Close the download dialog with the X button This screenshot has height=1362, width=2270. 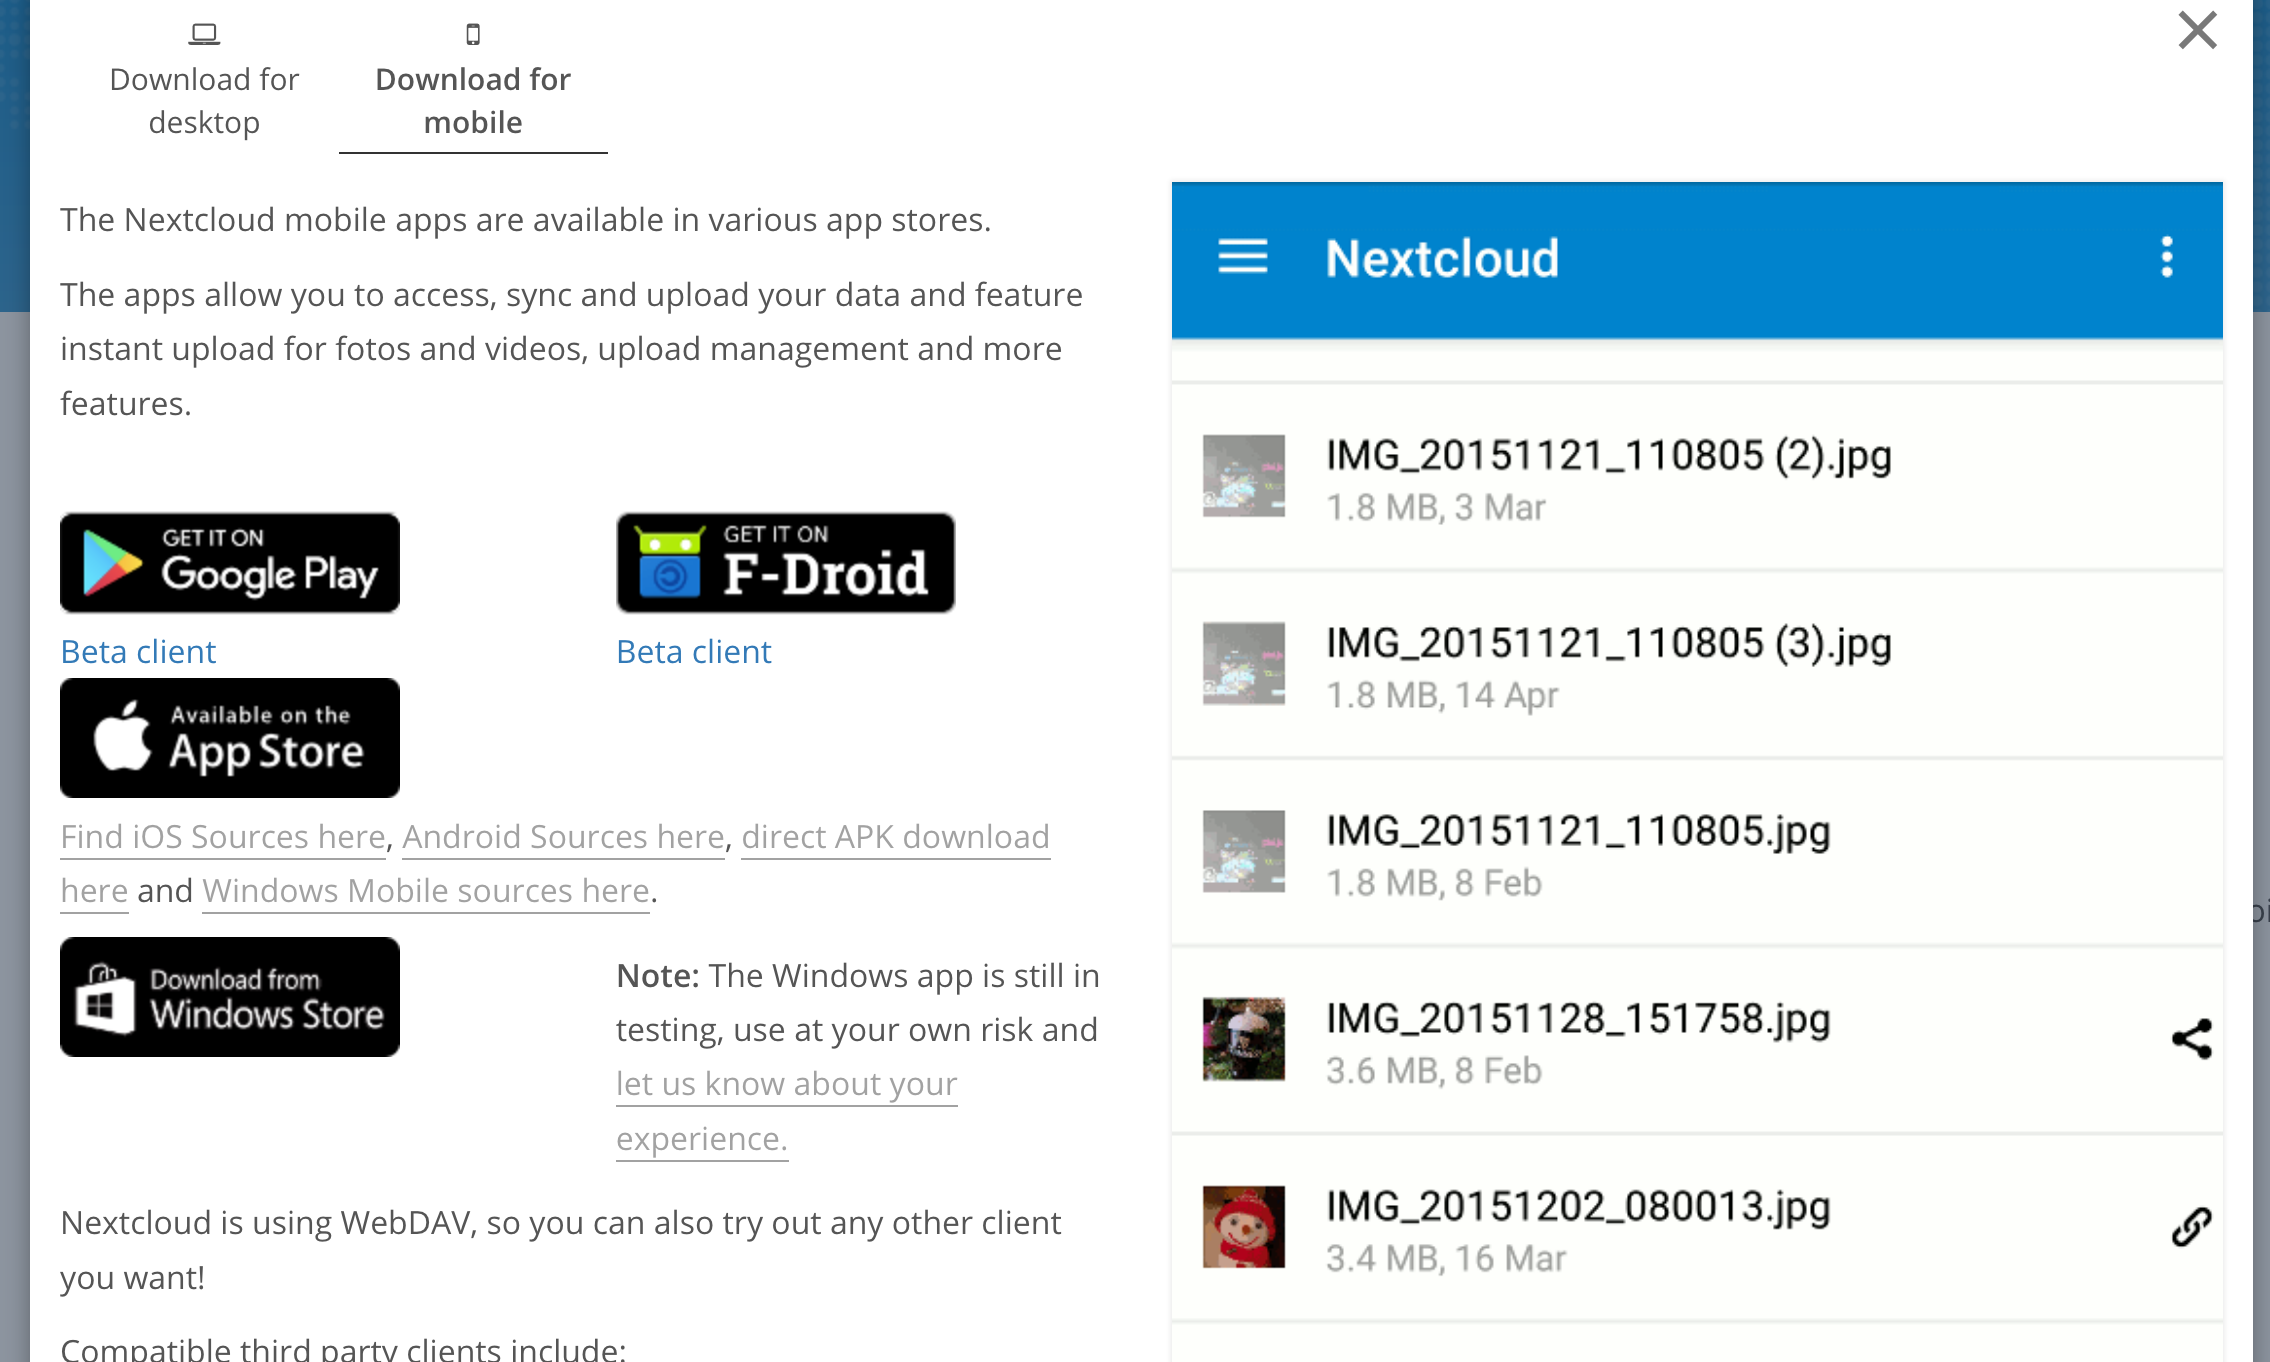[2196, 31]
